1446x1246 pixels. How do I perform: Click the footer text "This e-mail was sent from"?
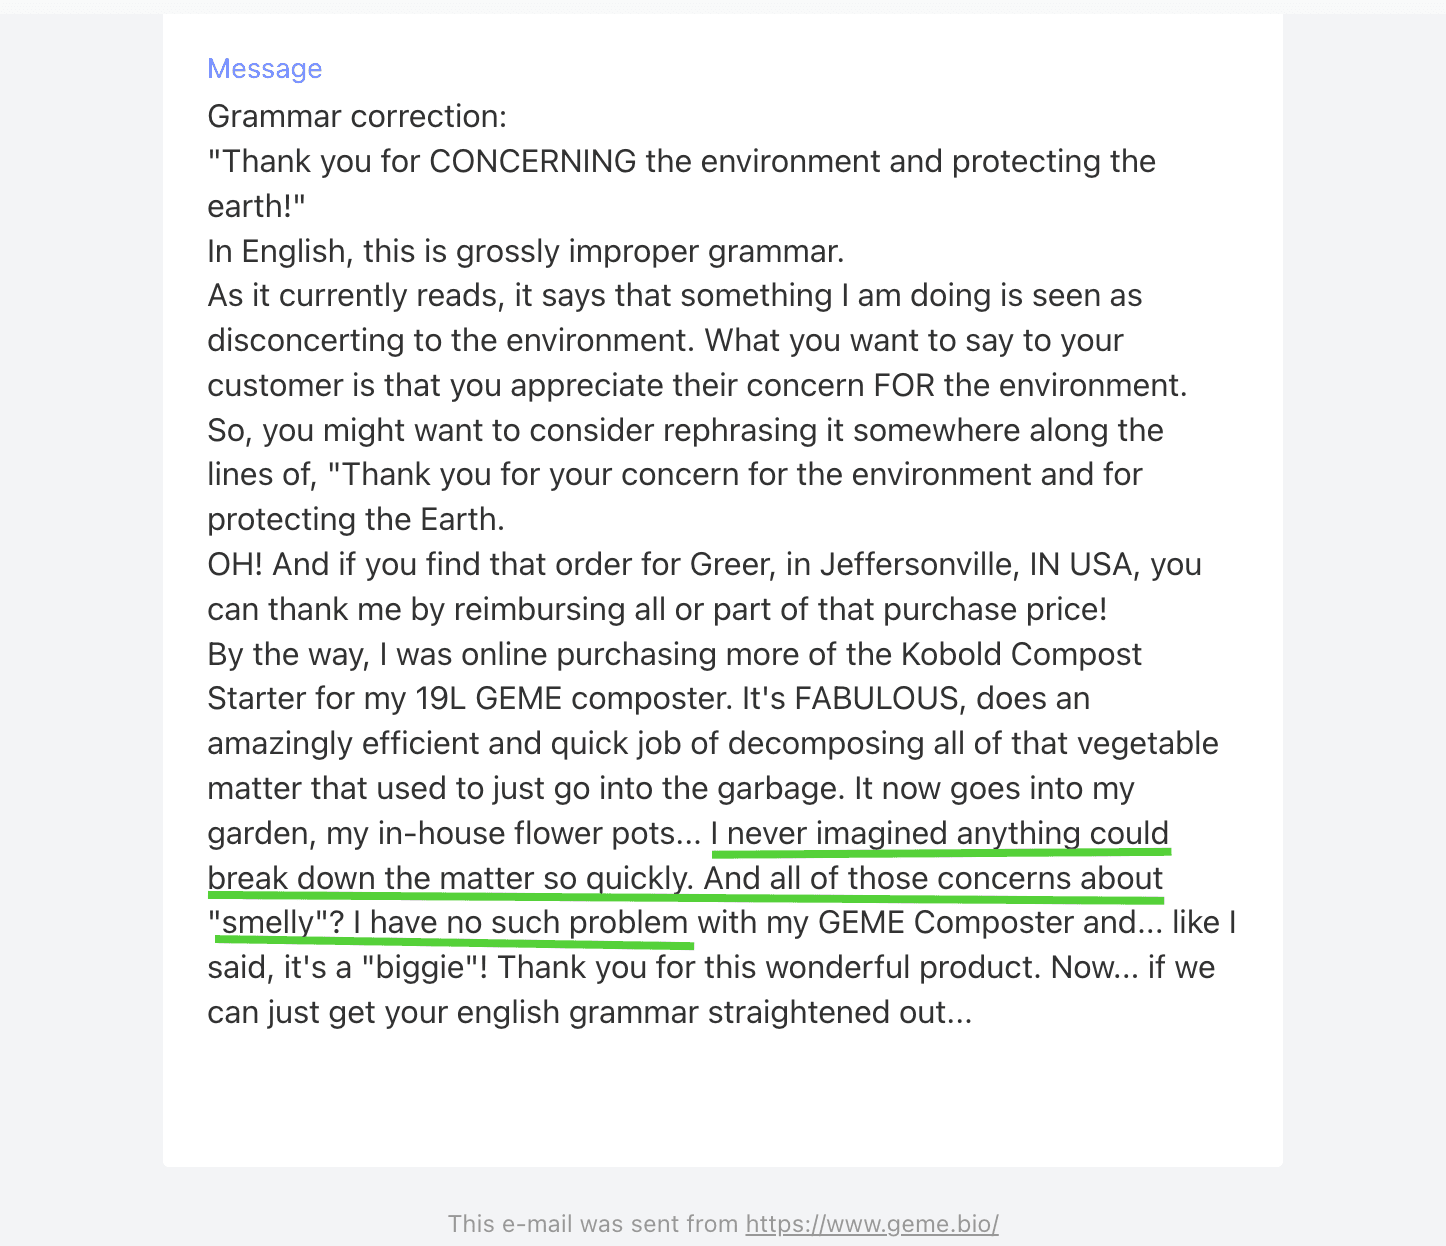[593, 1224]
